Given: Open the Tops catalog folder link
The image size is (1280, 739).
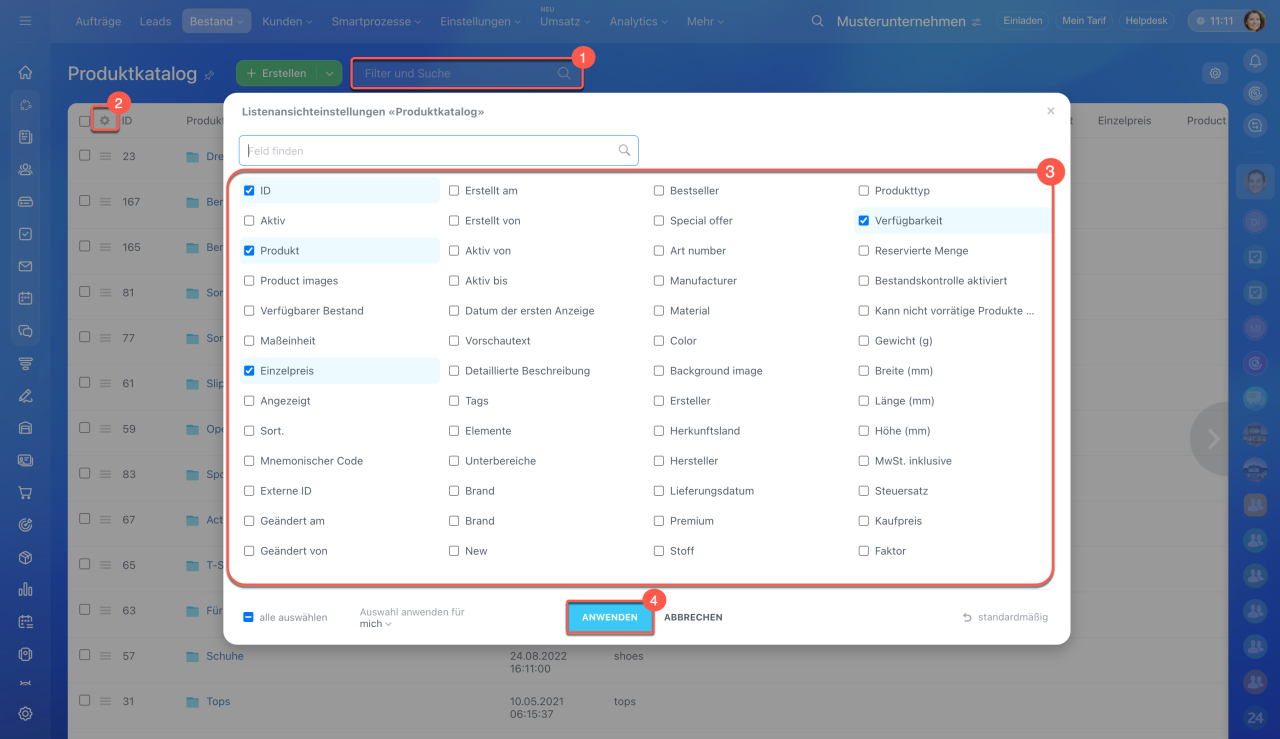Looking at the screenshot, I should tap(218, 702).
